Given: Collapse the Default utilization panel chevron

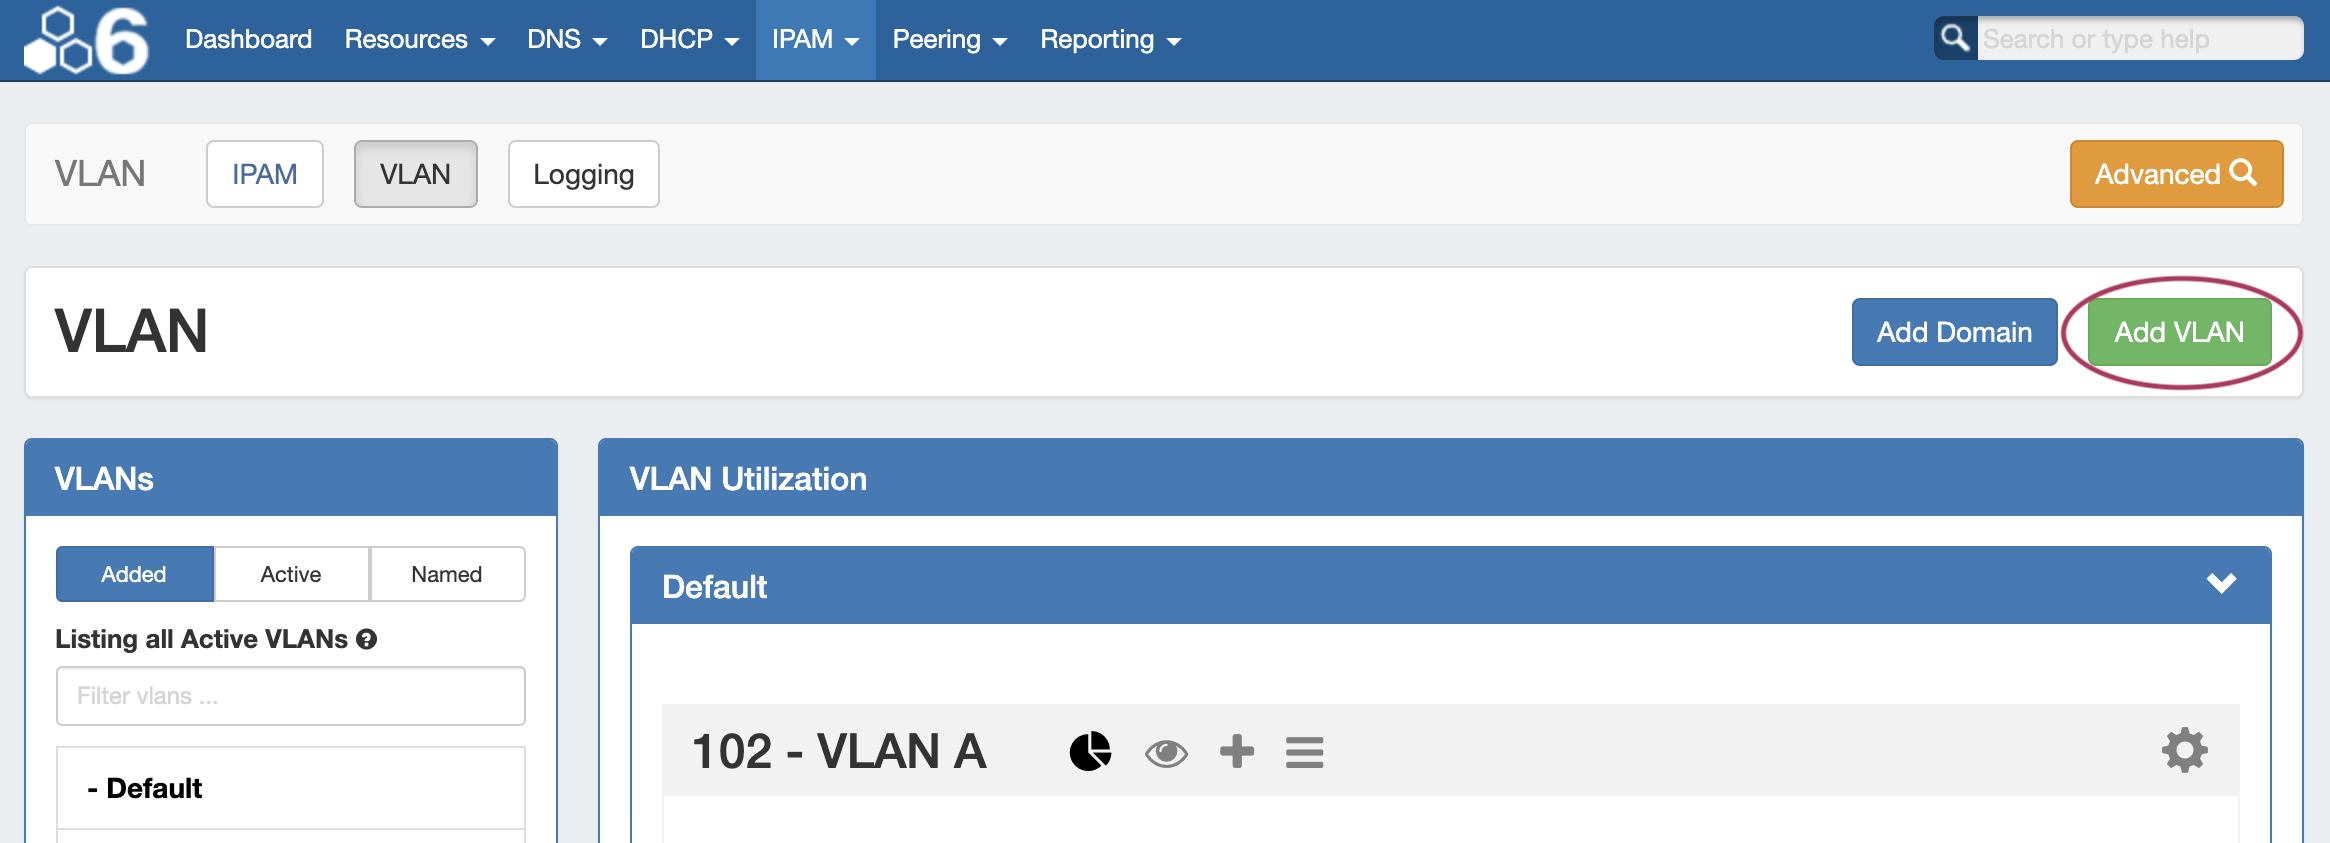Looking at the screenshot, I should tap(2221, 583).
